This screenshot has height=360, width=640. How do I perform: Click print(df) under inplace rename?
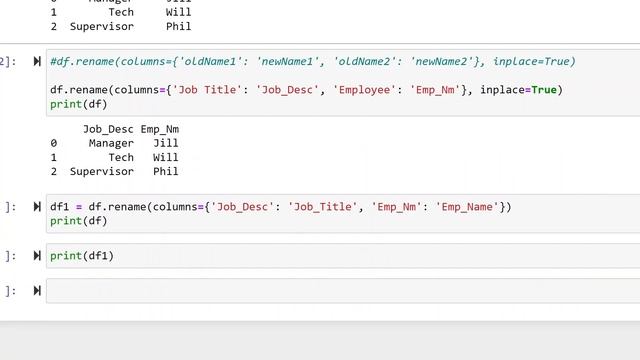point(78,104)
